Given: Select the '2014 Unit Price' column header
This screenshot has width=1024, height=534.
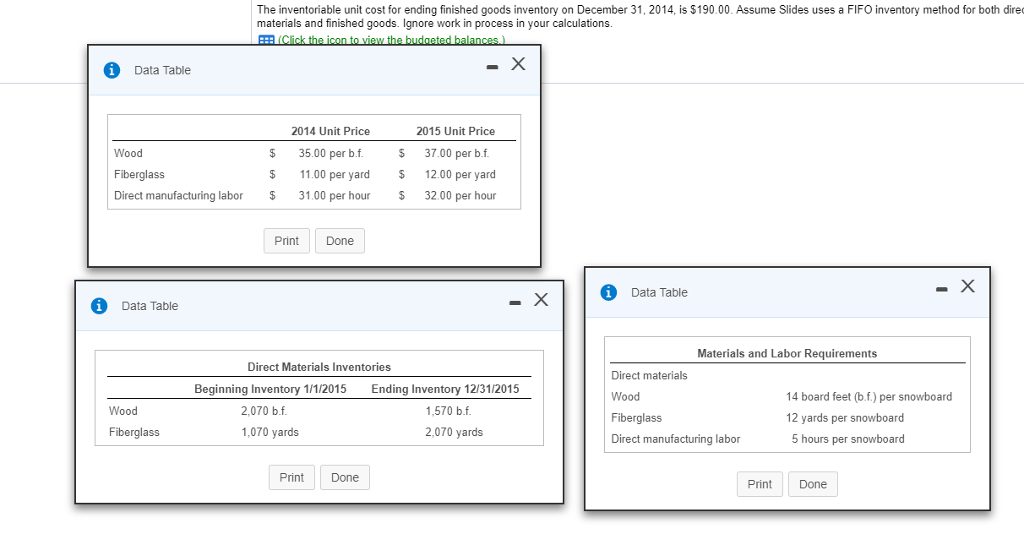Looking at the screenshot, I should 330,131.
